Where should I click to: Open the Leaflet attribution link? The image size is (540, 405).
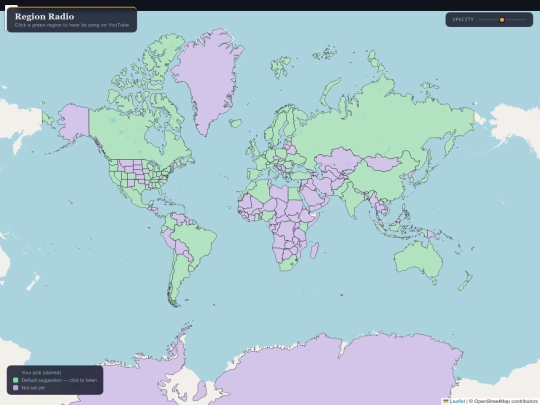coord(457,401)
